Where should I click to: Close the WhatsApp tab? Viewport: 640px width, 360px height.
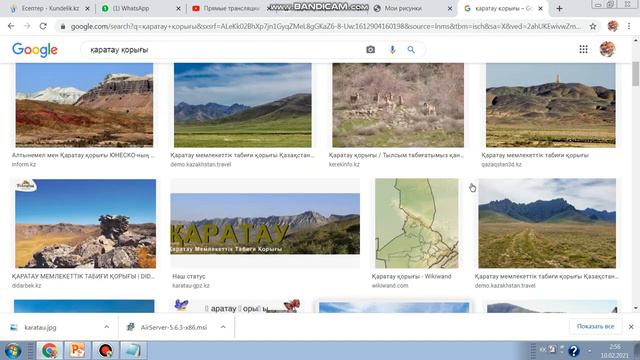178,8
